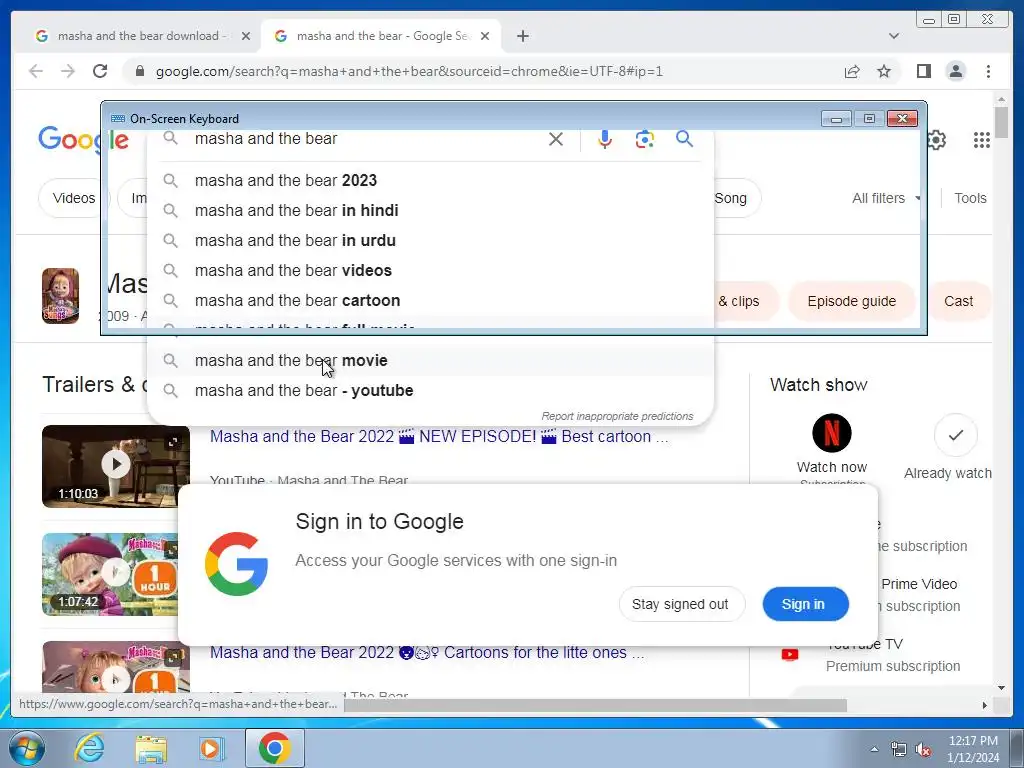
Task: Choose suggestion 'masha and the bear movie'
Action: coord(431,360)
